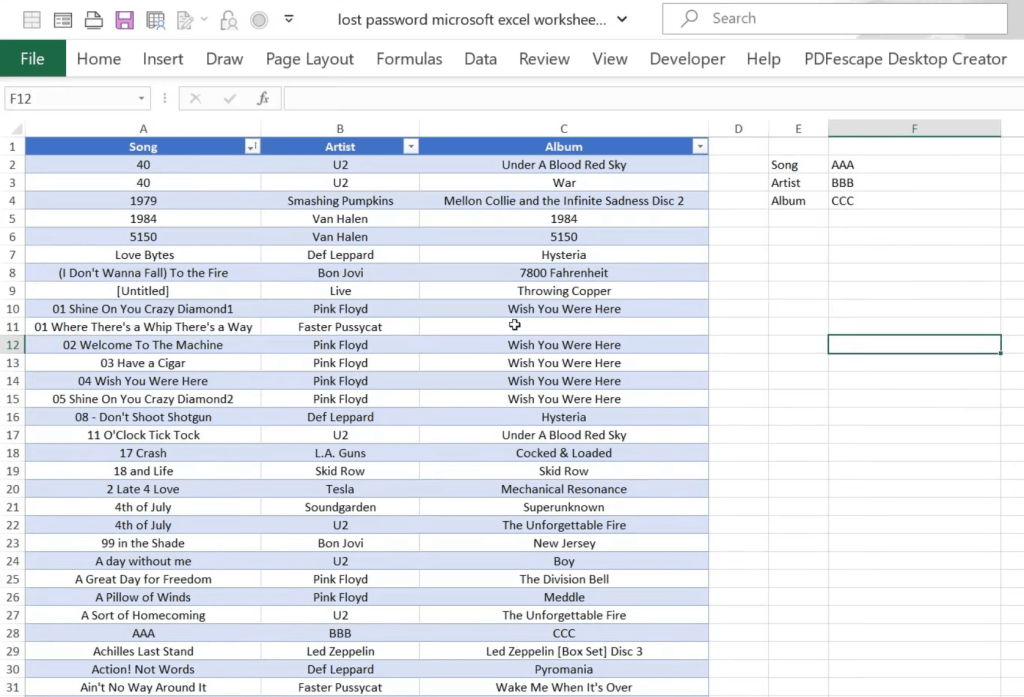The width and height of the screenshot is (1024, 697).
Task: Open the Artist column filter dropdown
Action: (411, 146)
